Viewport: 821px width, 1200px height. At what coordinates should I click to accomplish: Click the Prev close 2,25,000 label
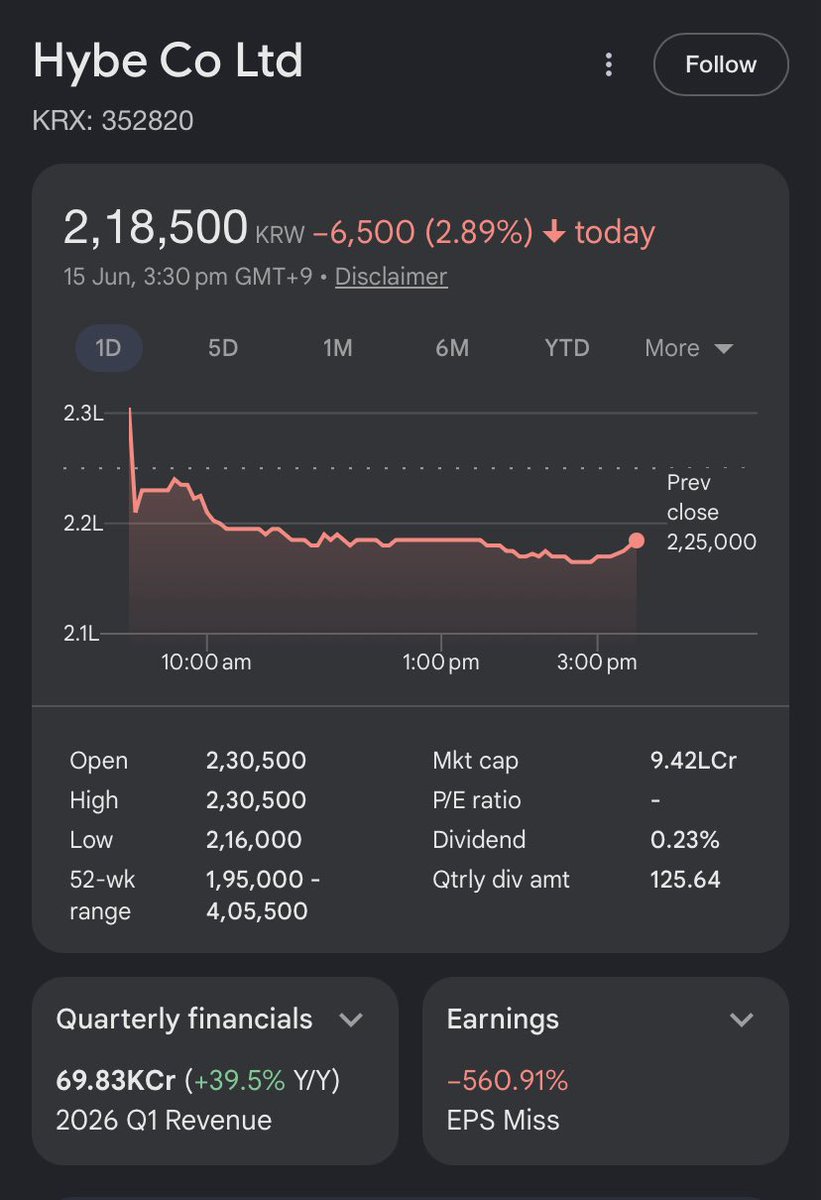[711, 512]
